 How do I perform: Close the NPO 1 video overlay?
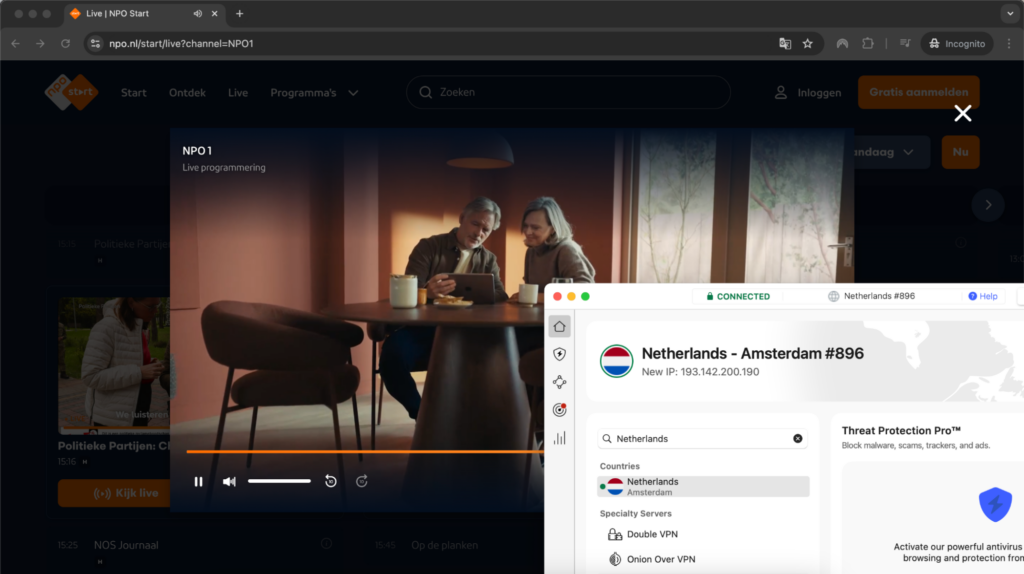pos(962,113)
